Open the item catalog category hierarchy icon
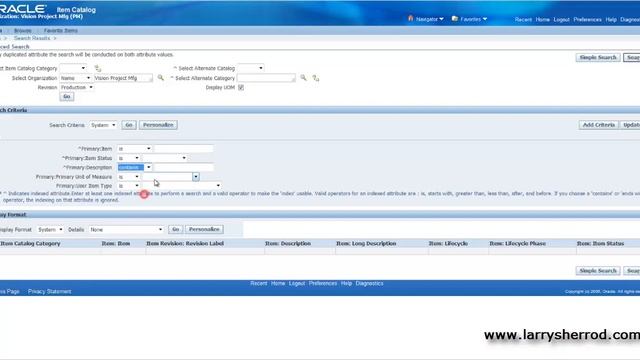640x360 pixels. click(x=98, y=68)
